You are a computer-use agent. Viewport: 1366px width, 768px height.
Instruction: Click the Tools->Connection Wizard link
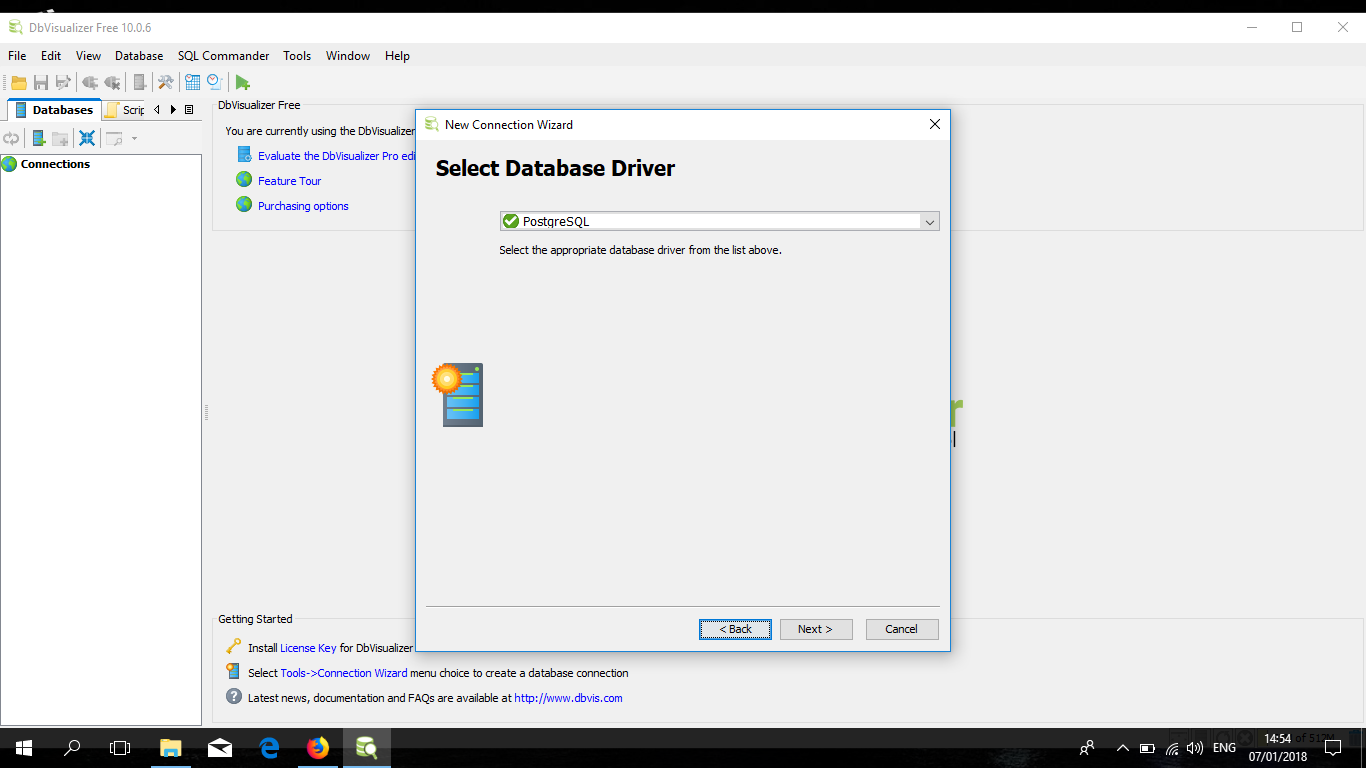point(344,673)
